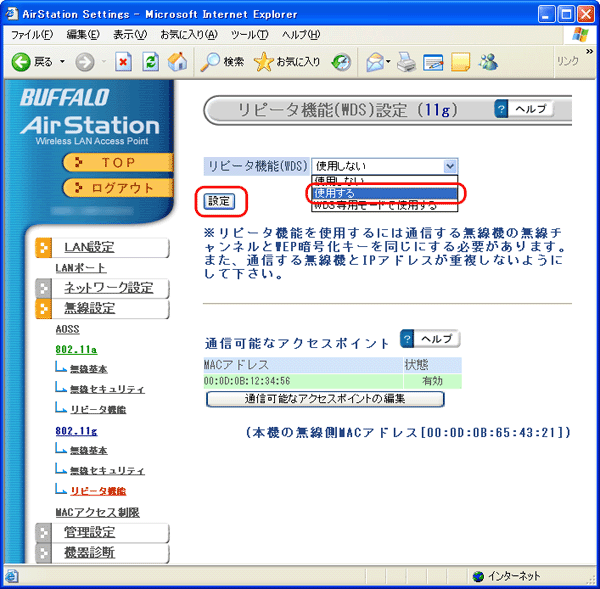
Task: Click the IE Back arrow icon
Action: pyautogui.click(x=21, y=62)
